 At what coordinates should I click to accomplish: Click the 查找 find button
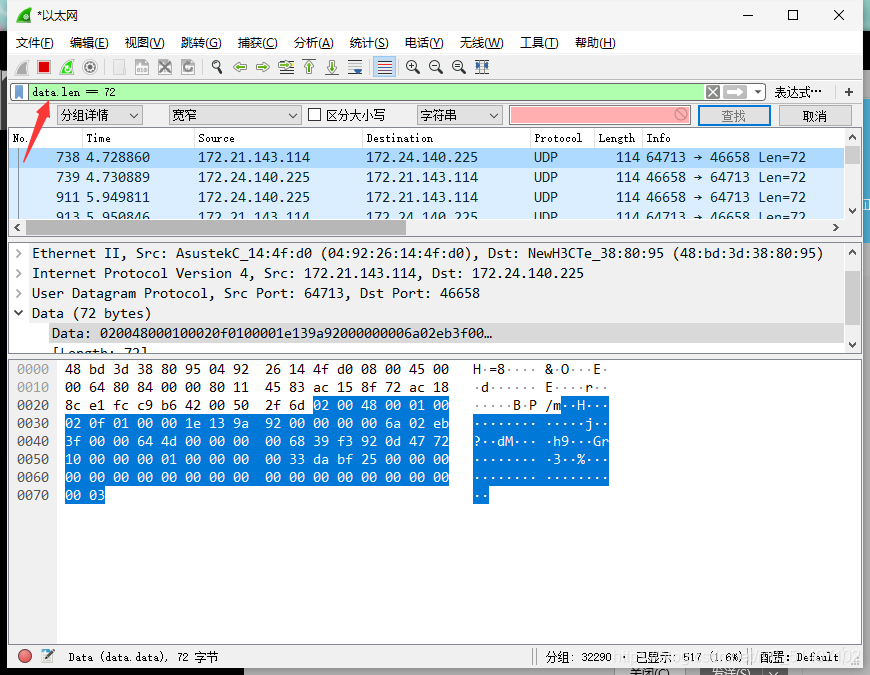coord(734,116)
